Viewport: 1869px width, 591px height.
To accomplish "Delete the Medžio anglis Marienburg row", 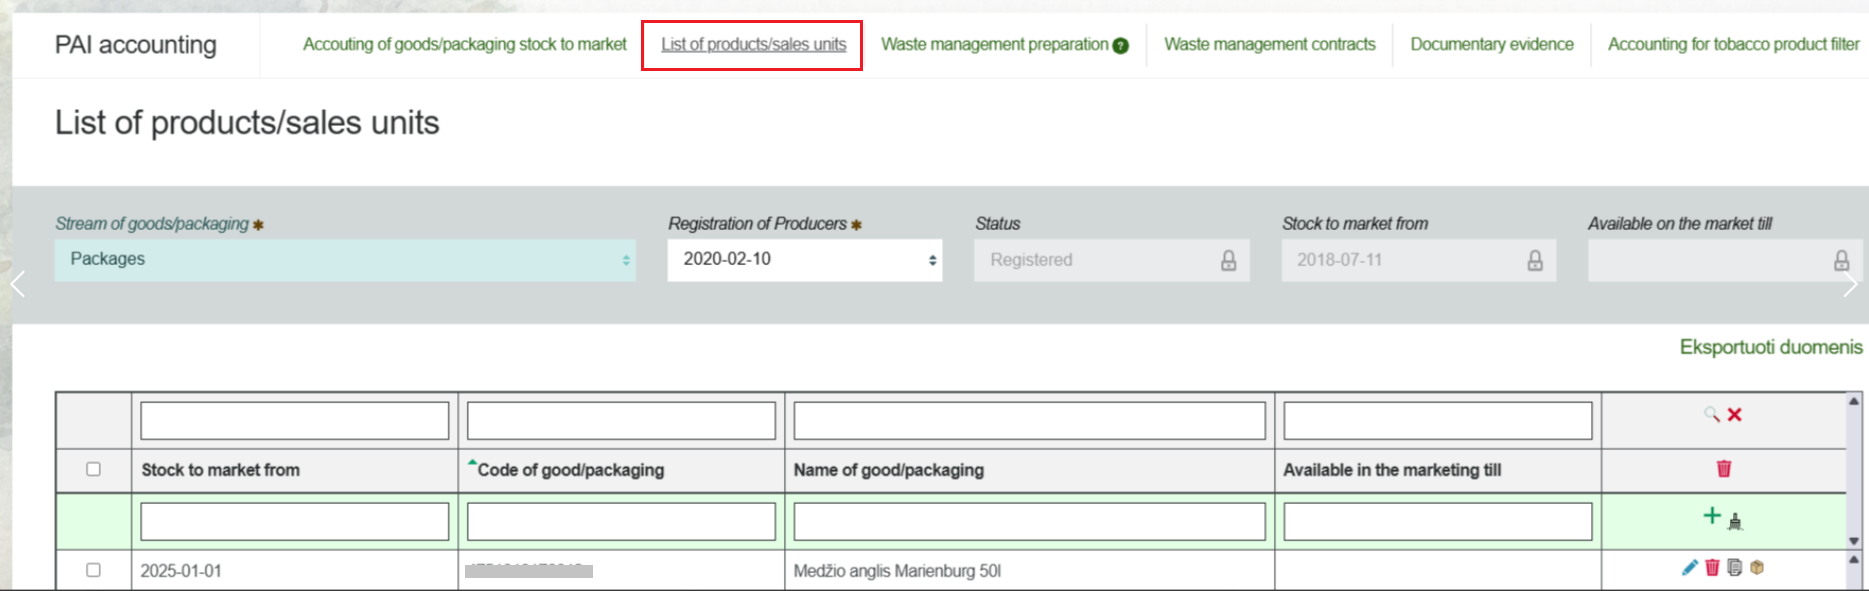I will click(x=1712, y=568).
